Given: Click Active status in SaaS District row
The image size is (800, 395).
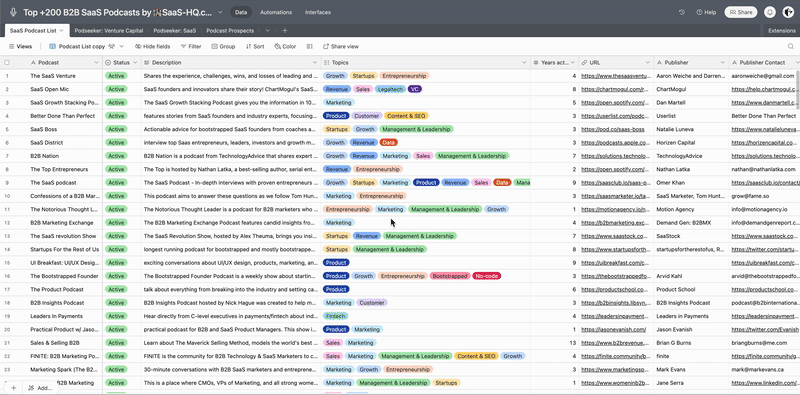Looking at the screenshot, I should tap(116, 142).
